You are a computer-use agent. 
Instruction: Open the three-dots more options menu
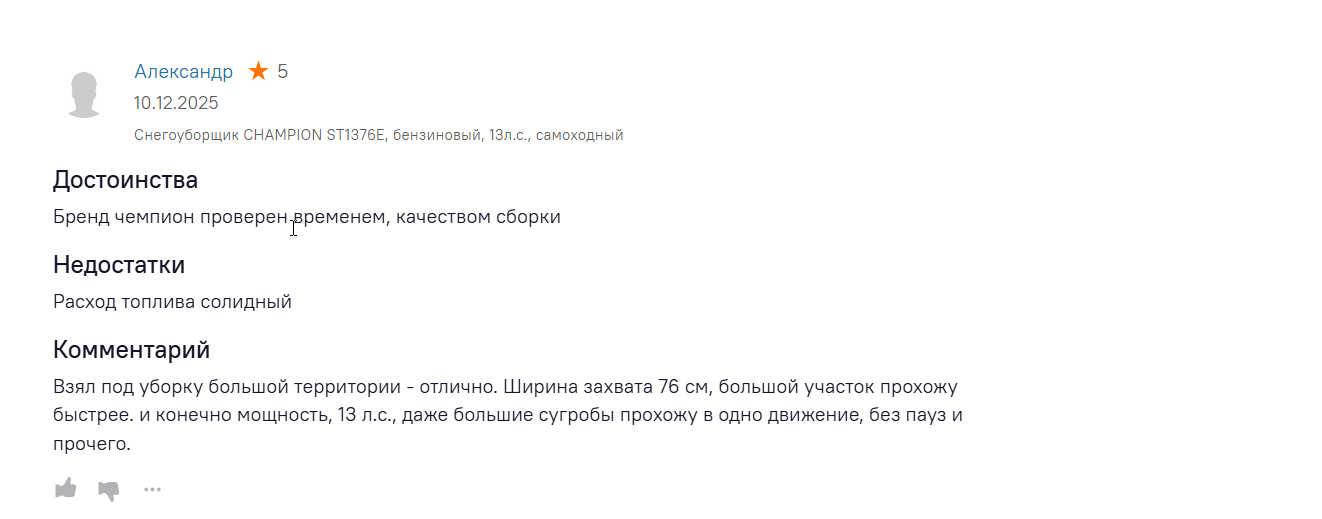click(x=152, y=489)
